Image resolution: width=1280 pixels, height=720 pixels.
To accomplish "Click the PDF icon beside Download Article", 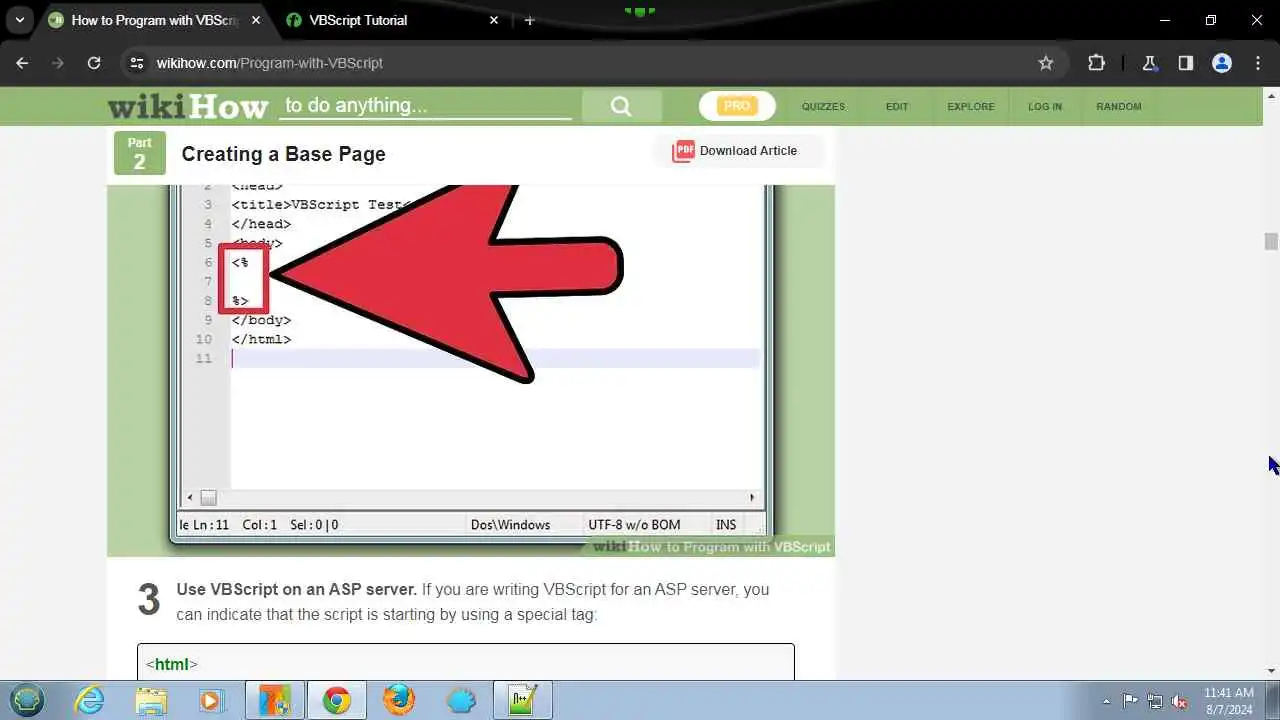I will pos(683,151).
